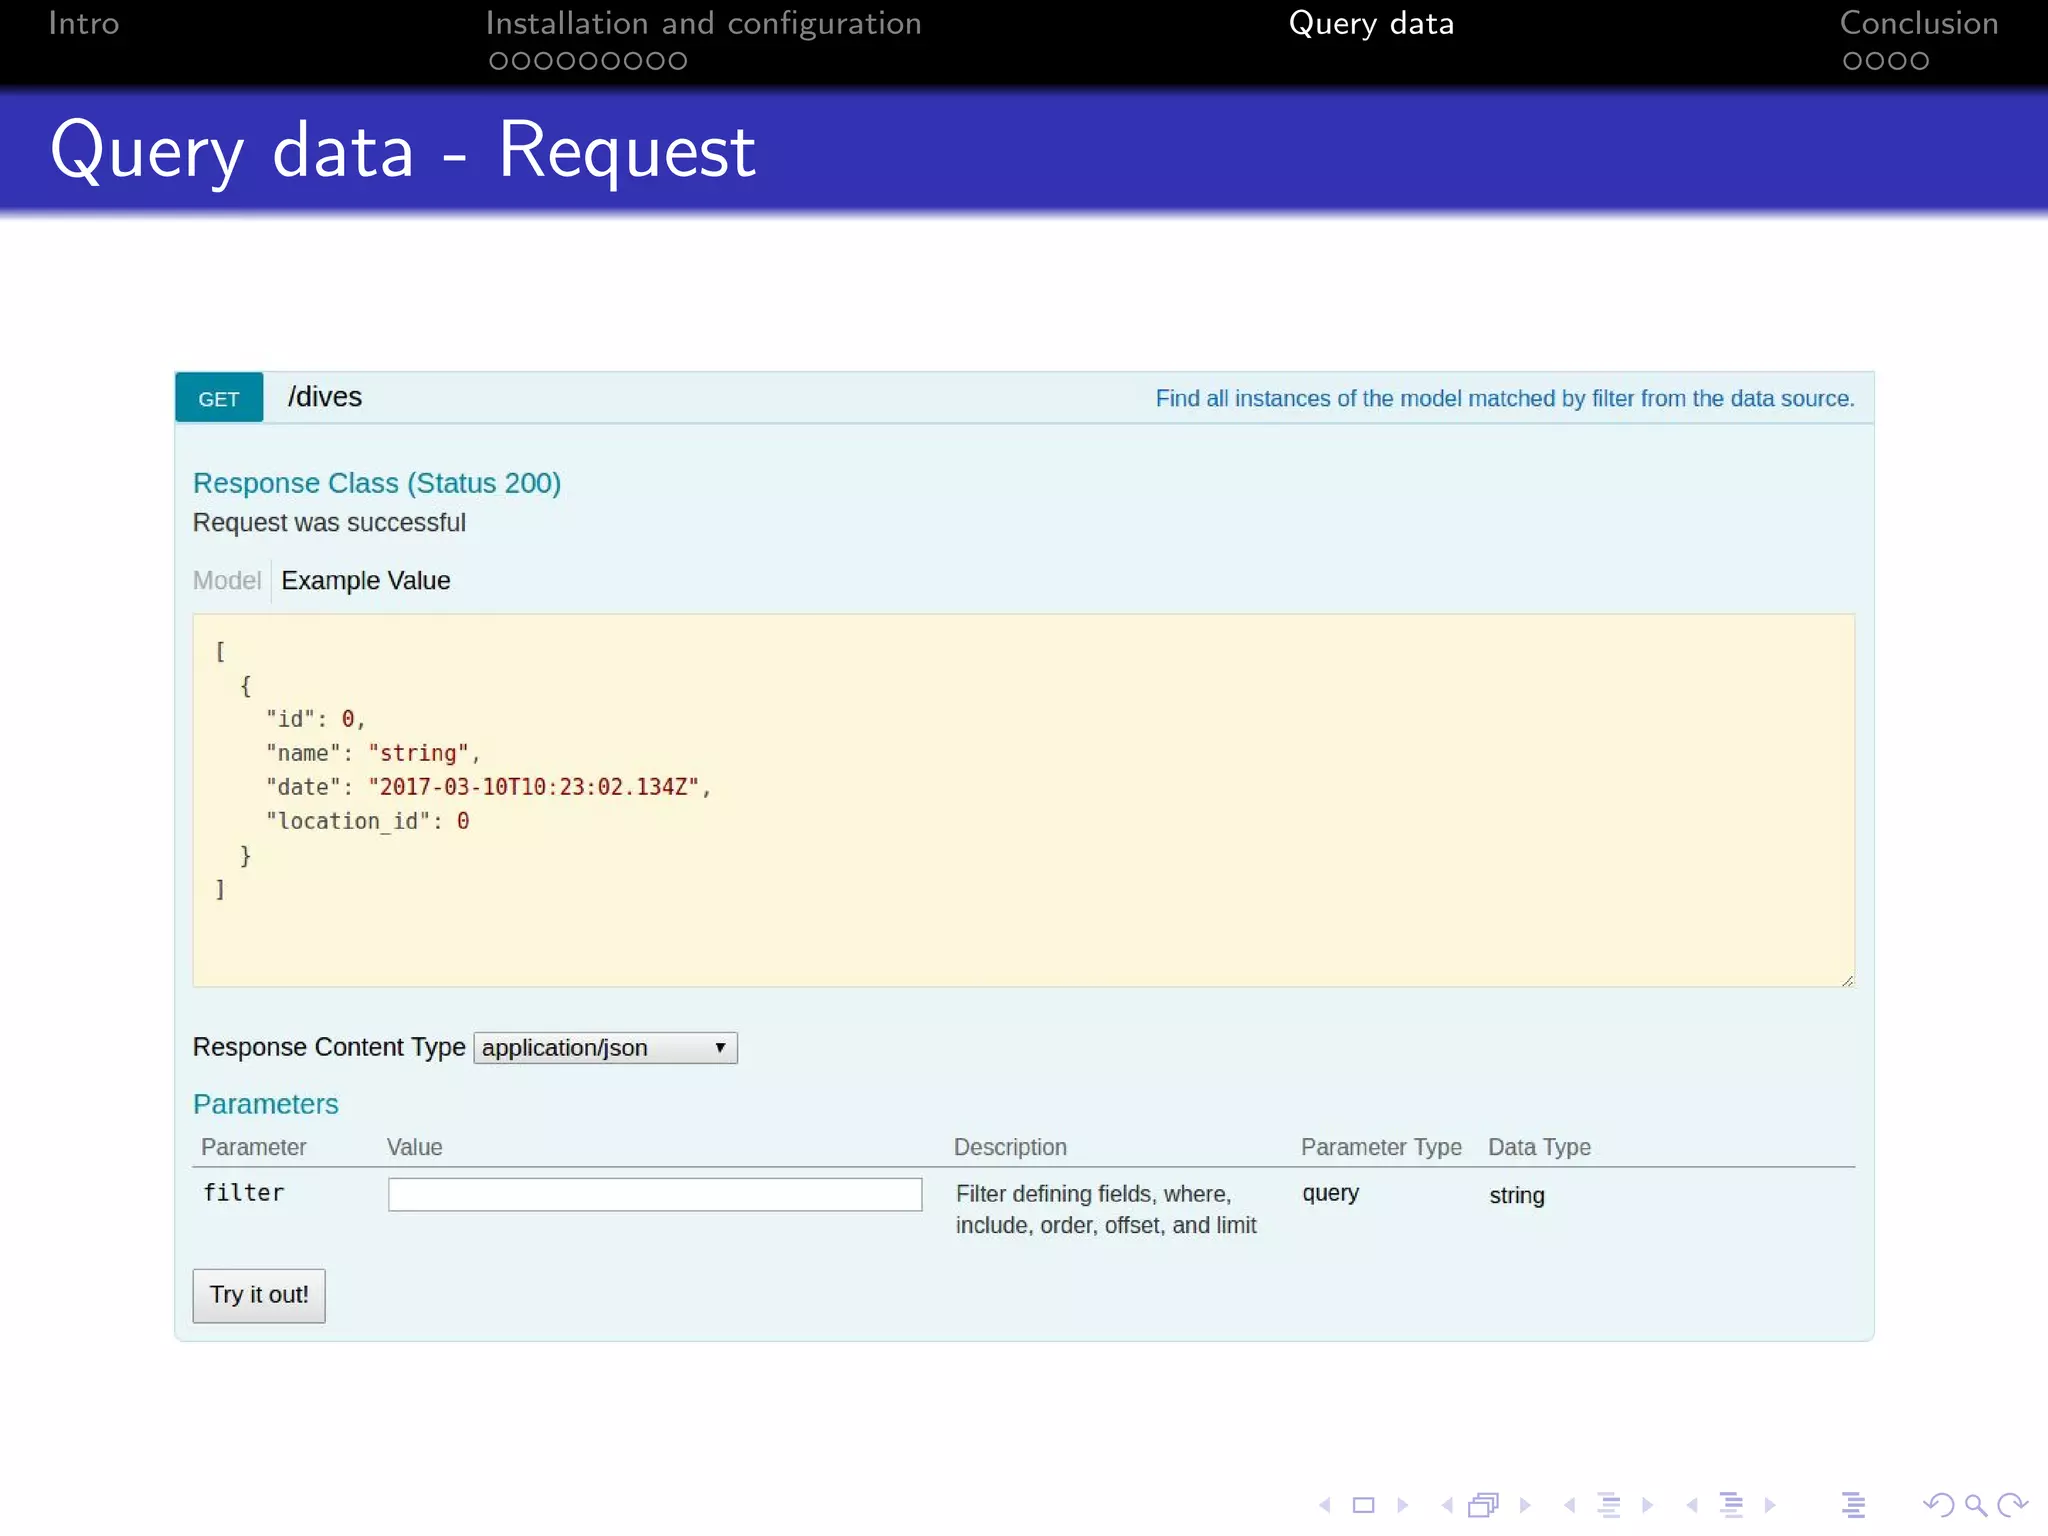2048x1536 pixels.
Task: Open the Response Content Type dropdown
Action: (605, 1048)
